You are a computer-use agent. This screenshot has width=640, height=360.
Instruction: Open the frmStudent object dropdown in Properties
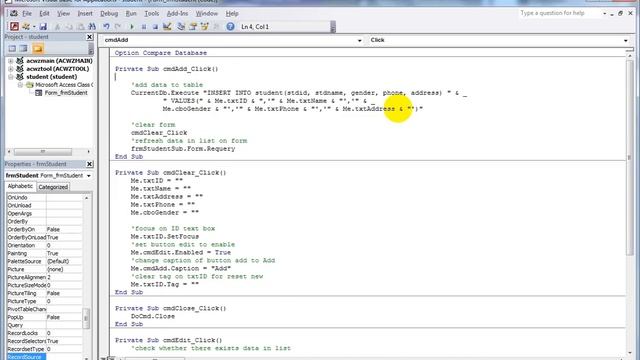point(89,176)
